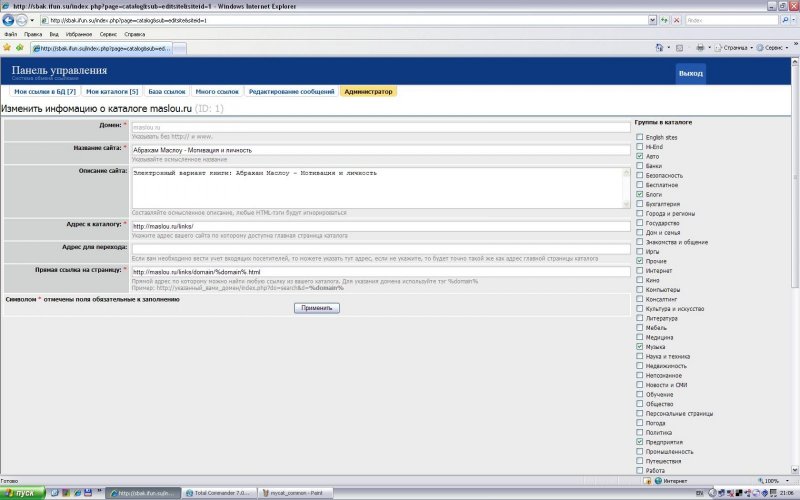Viewport: 800px width, 500px height.
Task: Toggle the Музыка group checkbox
Action: point(640,347)
